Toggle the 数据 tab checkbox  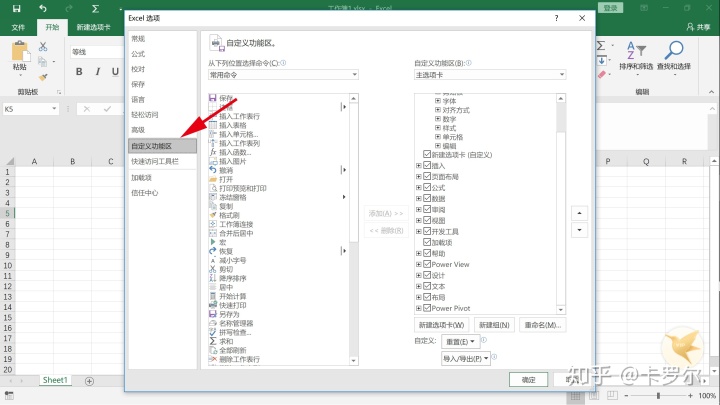[427, 198]
